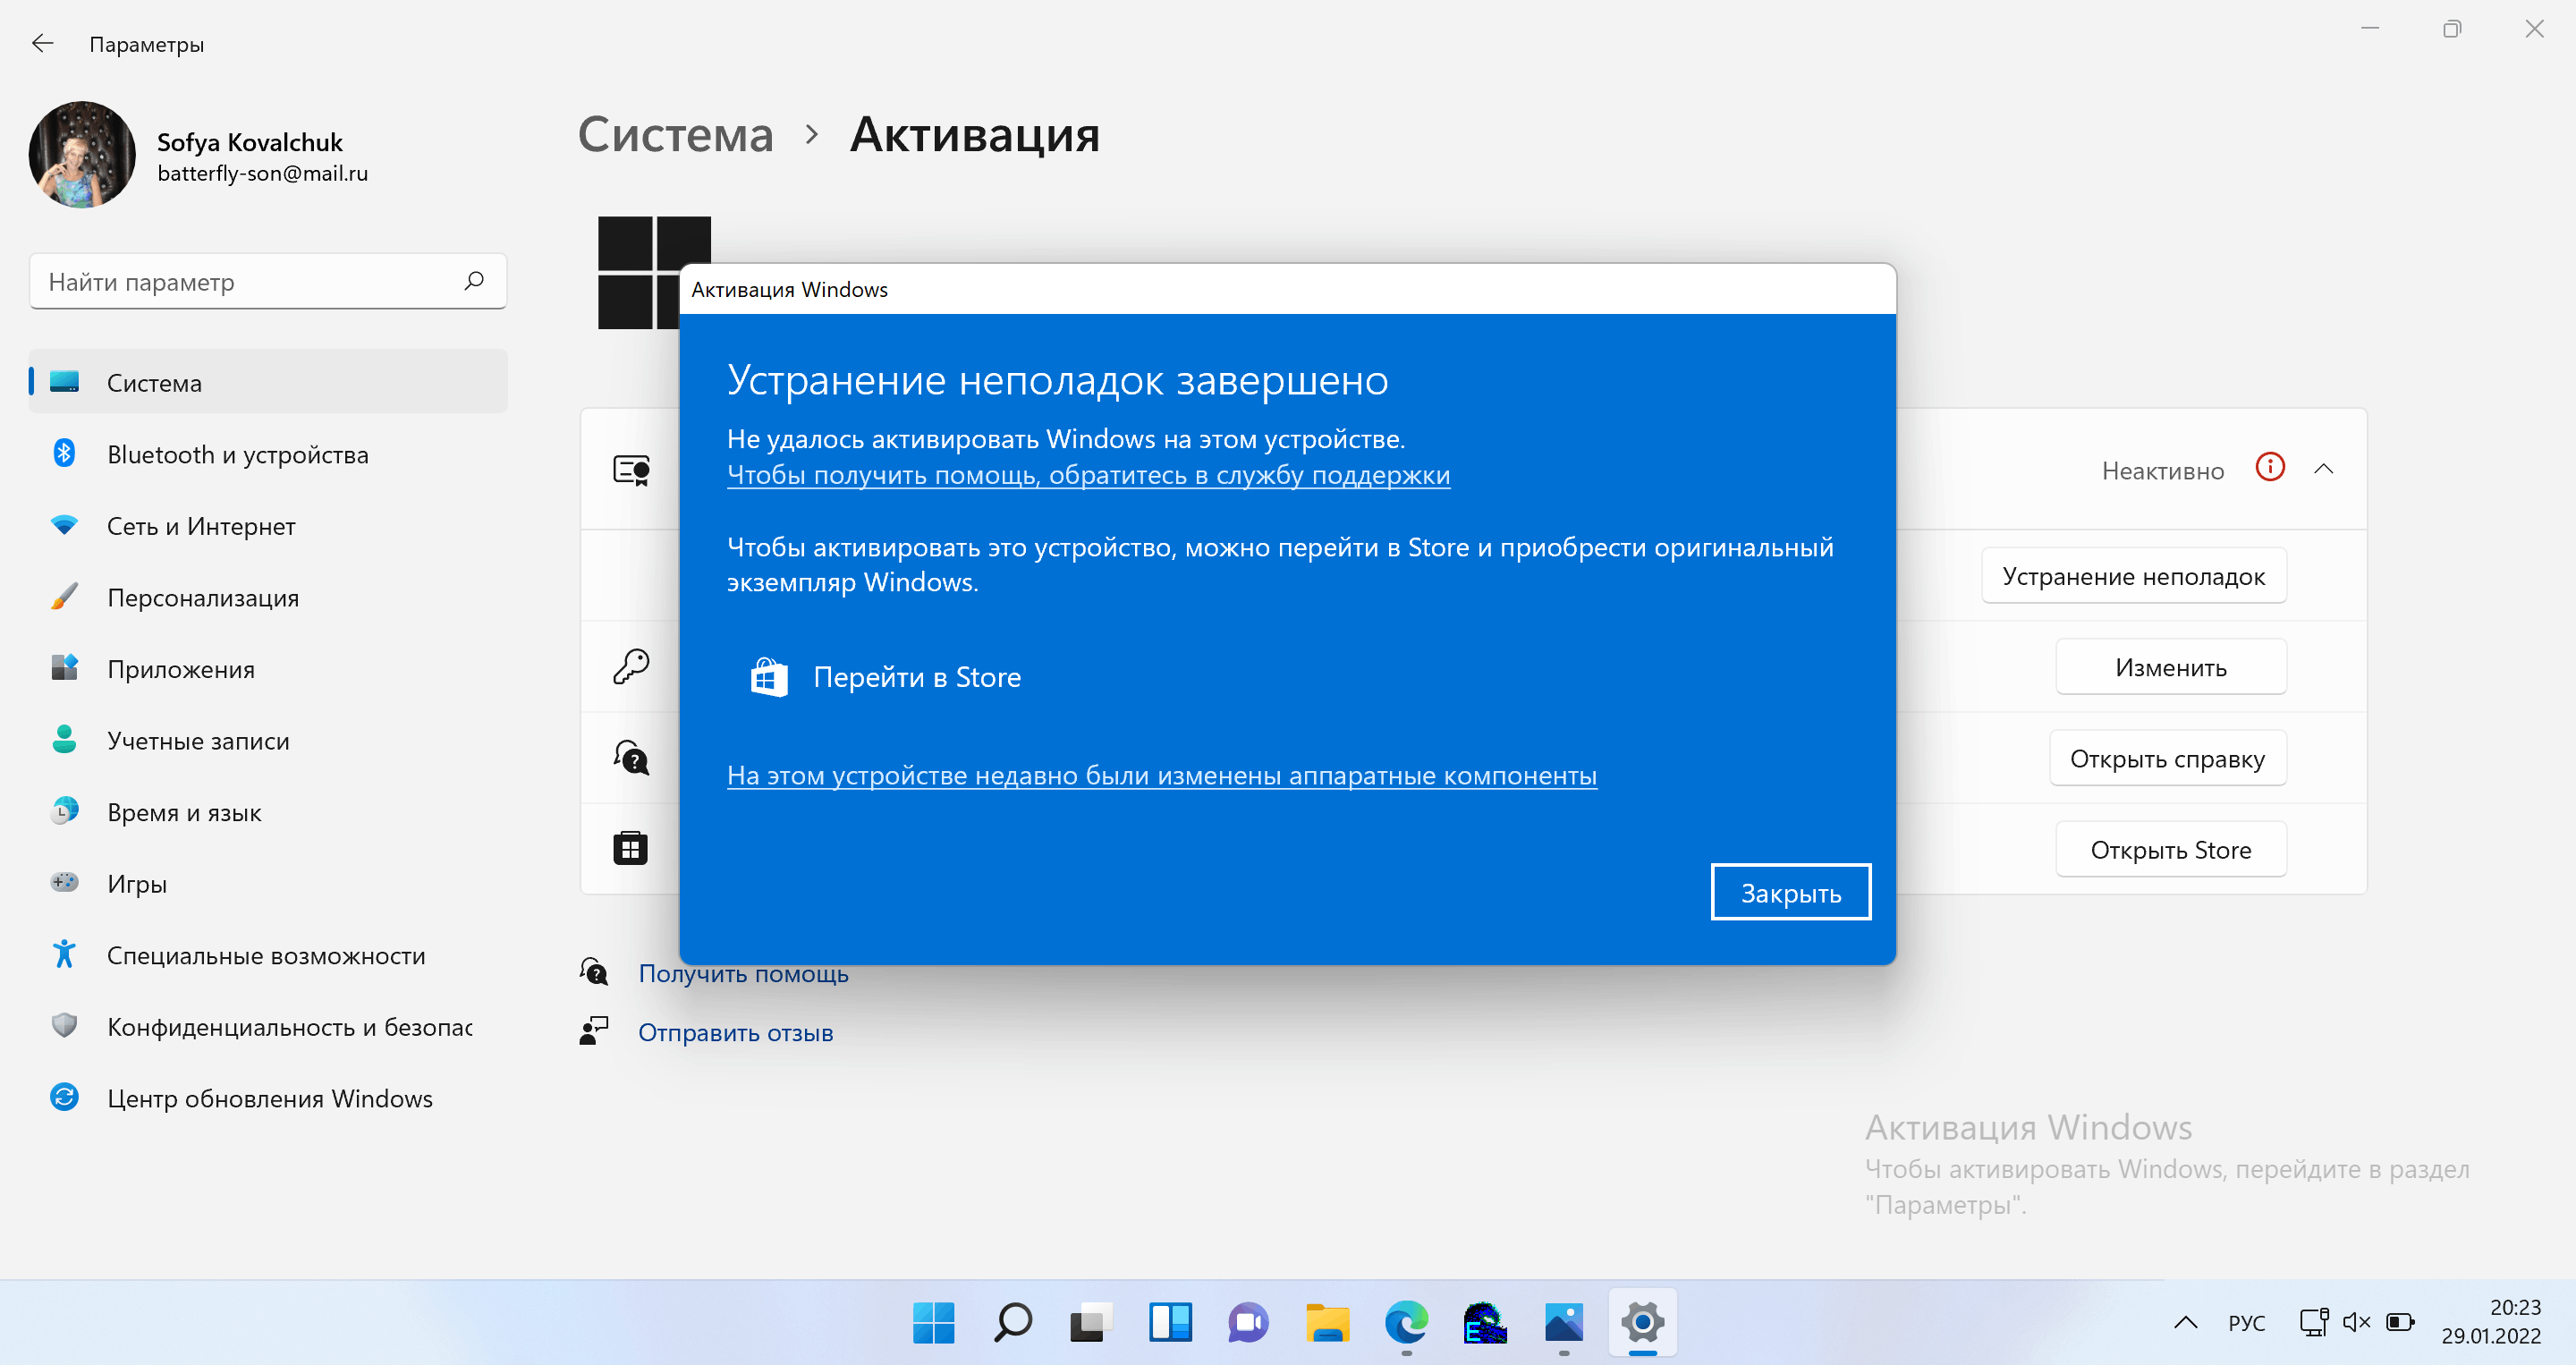Click the Store bag icon in dialog

769,677
